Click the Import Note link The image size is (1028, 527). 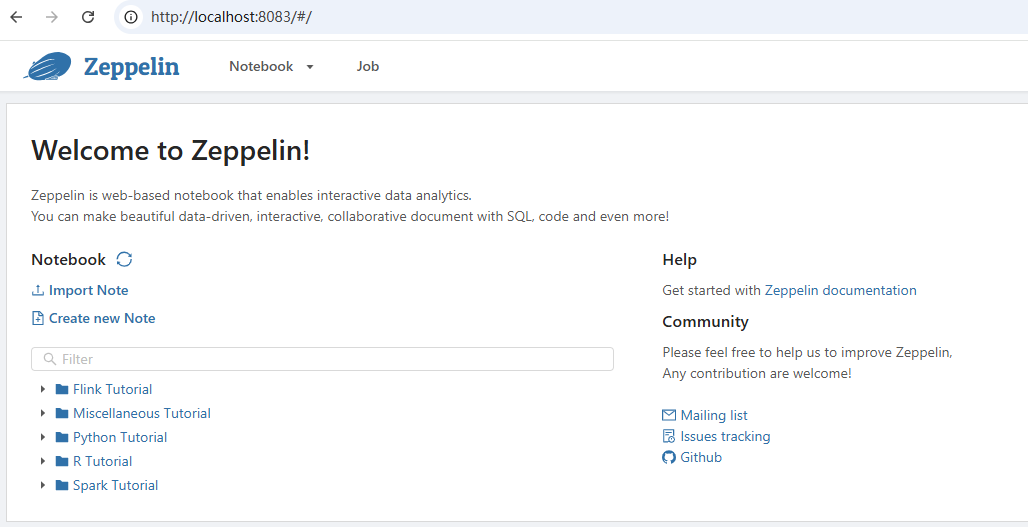point(88,290)
